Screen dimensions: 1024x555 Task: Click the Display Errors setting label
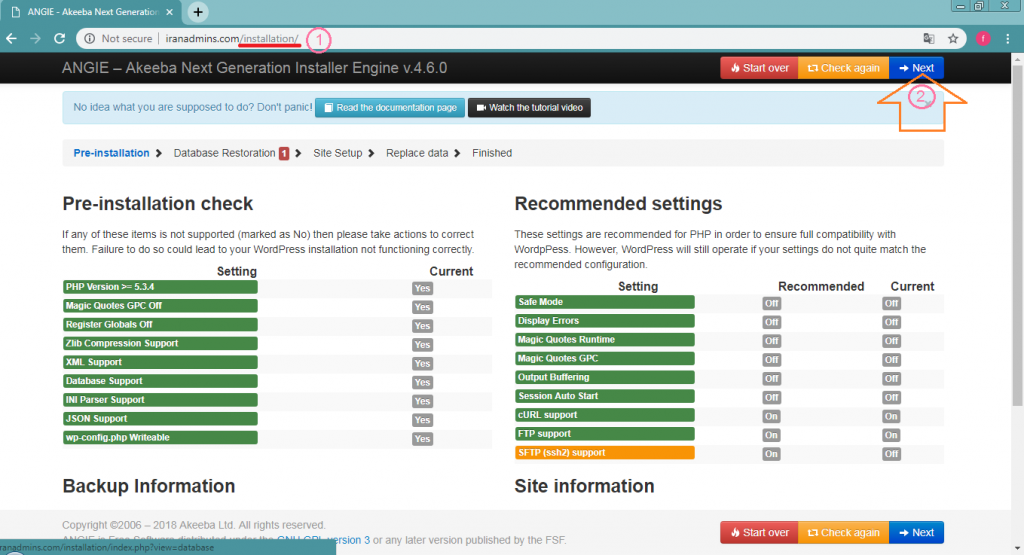[604, 321]
